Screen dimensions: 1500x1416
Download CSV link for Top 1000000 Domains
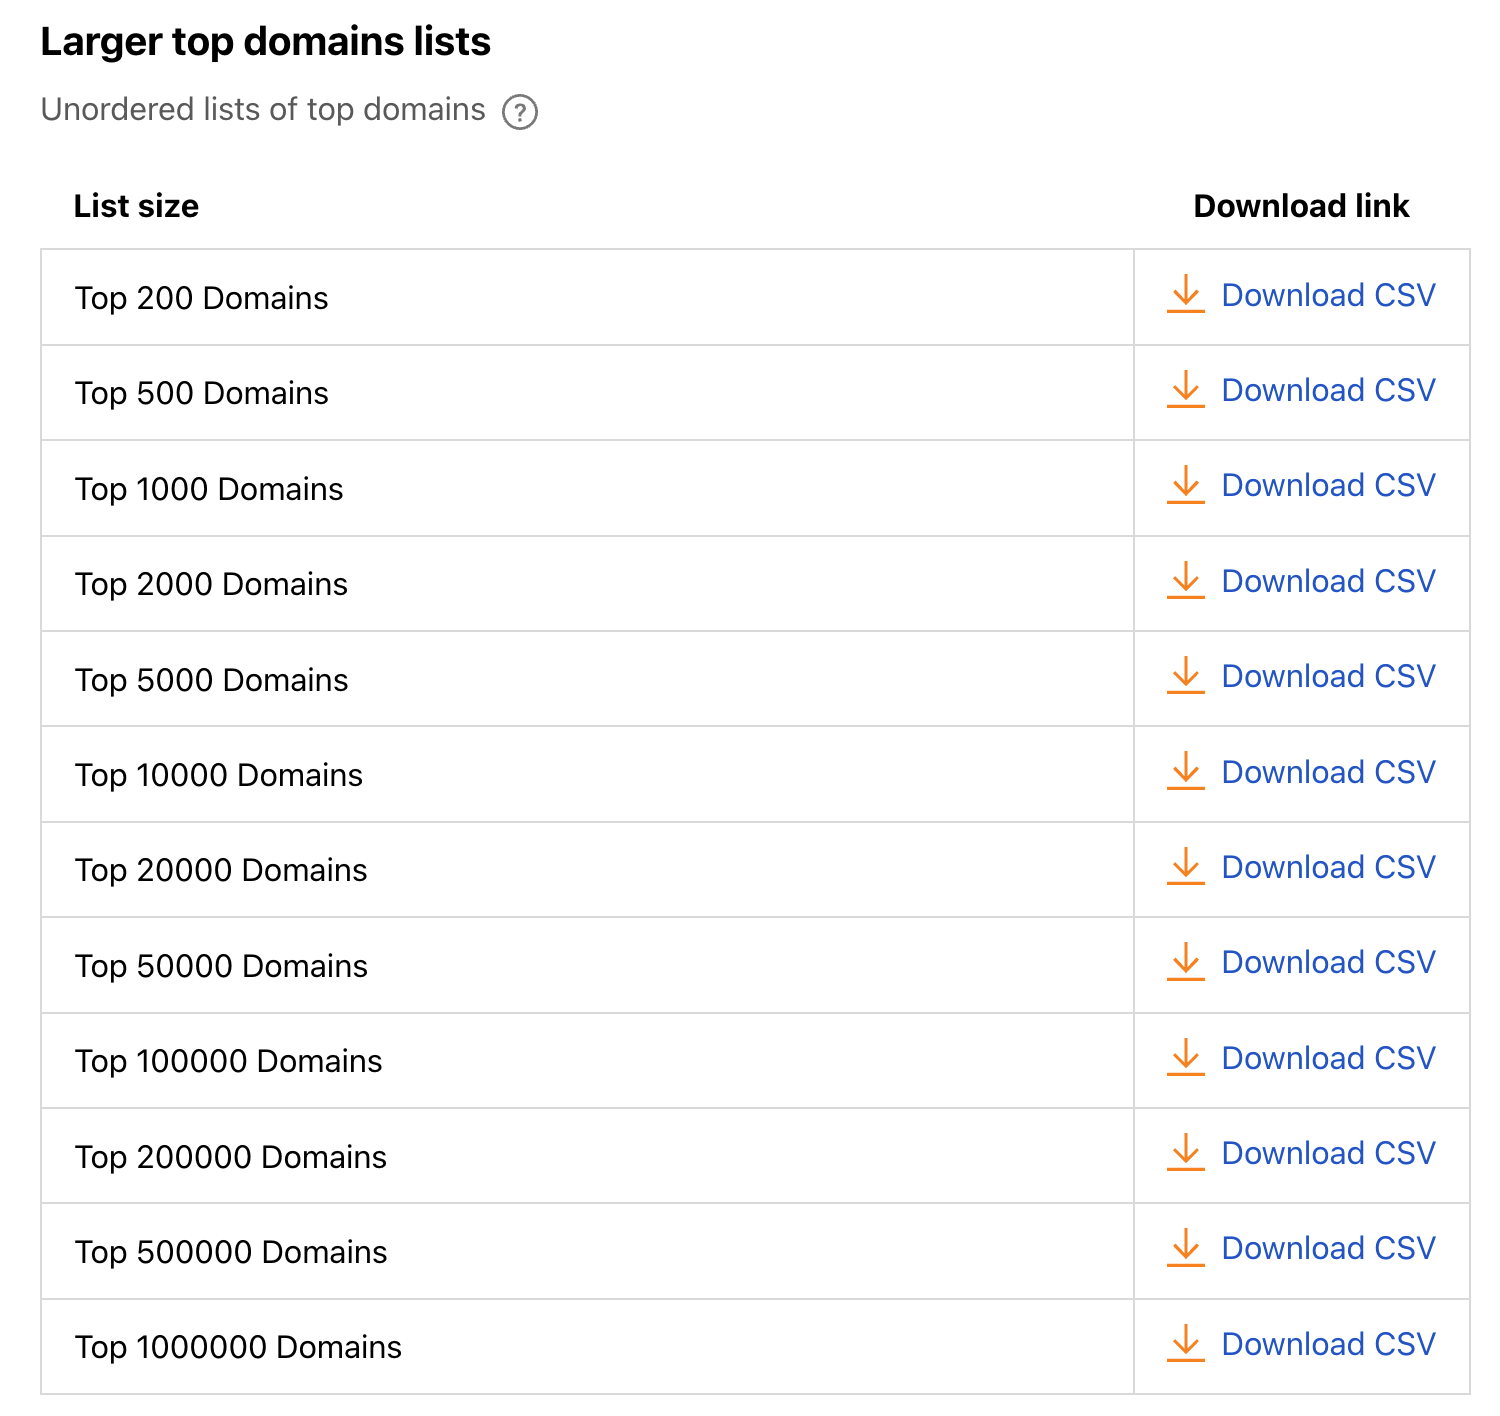pyautogui.click(x=1328, y=1344)
